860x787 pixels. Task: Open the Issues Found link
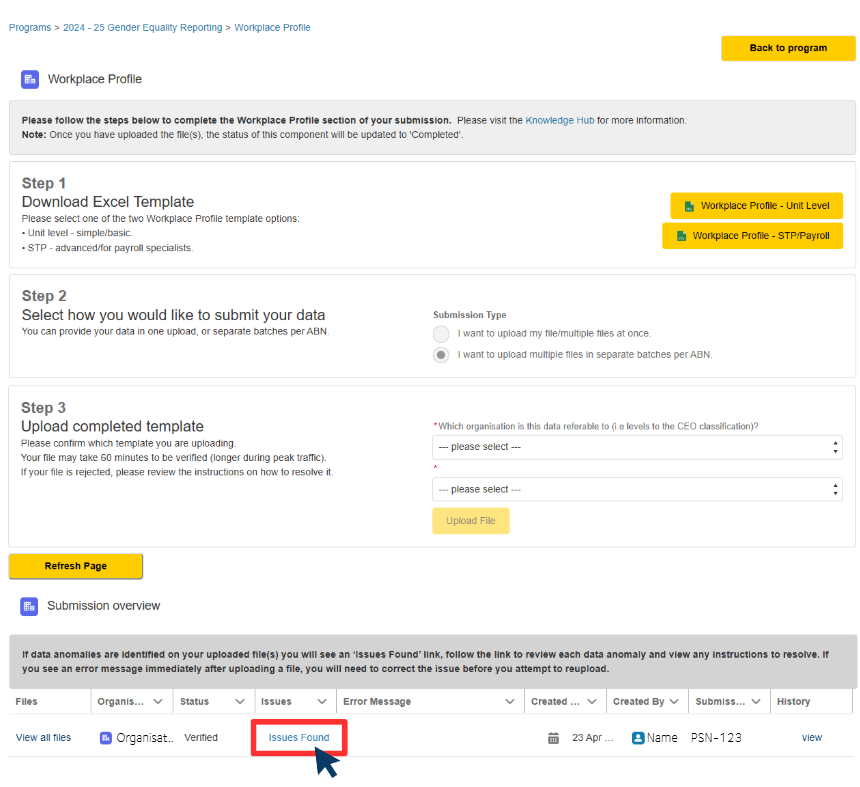point(299,738)
